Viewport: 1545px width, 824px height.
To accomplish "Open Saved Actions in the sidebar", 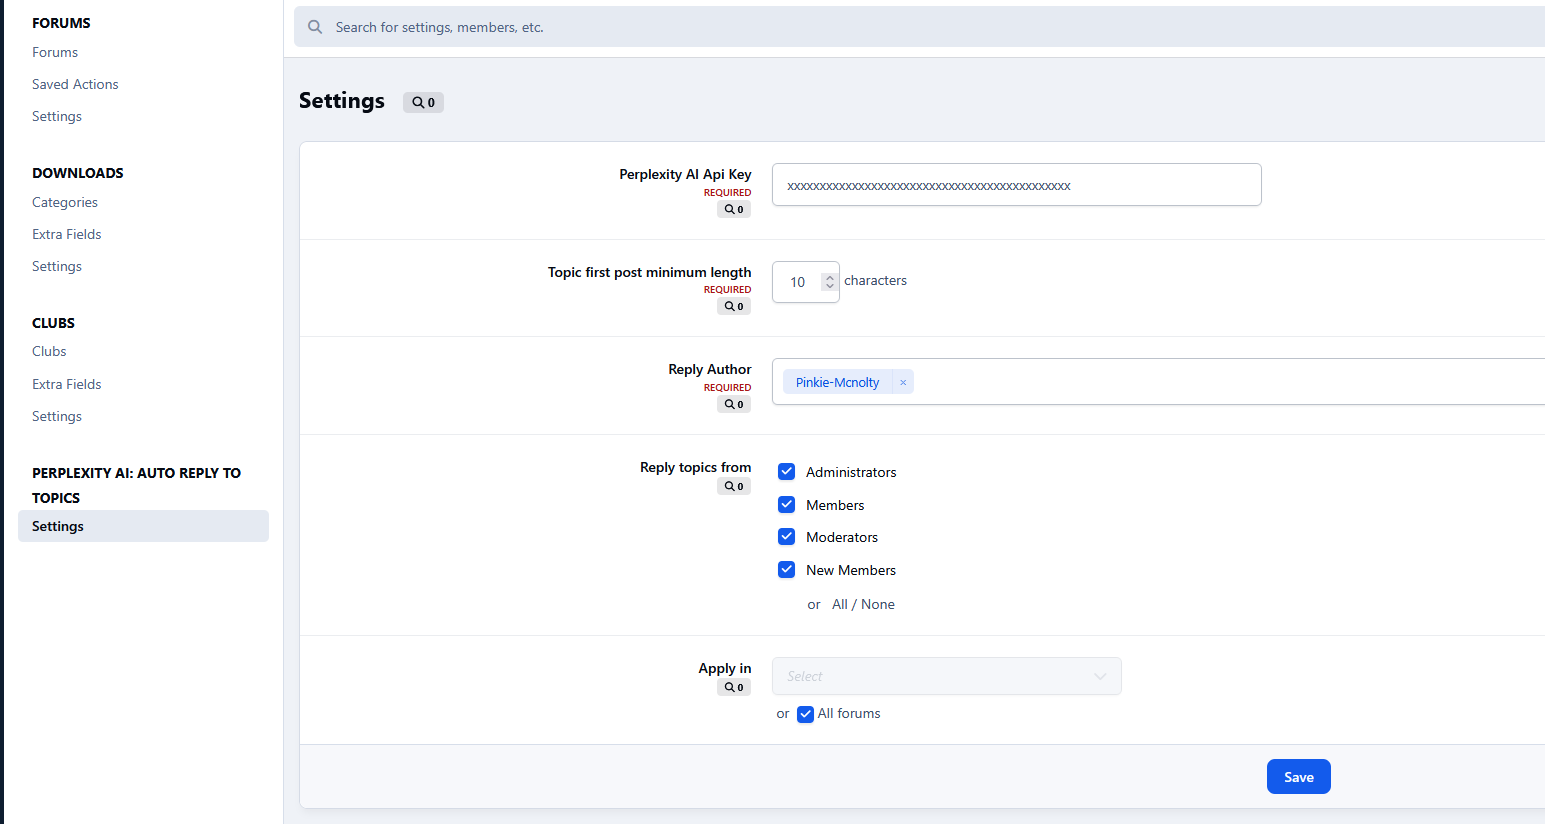I will click(x=75, y=84).
